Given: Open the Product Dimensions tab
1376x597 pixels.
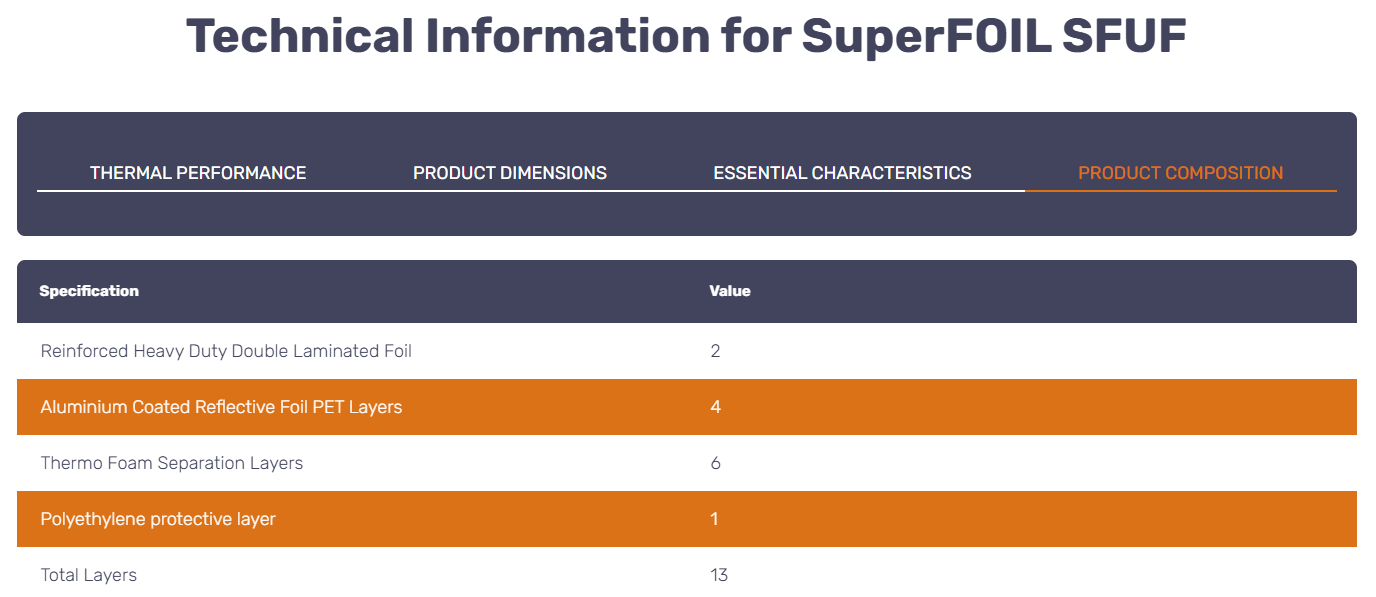Looking at the screenshot, I should [x=510, y=173].
